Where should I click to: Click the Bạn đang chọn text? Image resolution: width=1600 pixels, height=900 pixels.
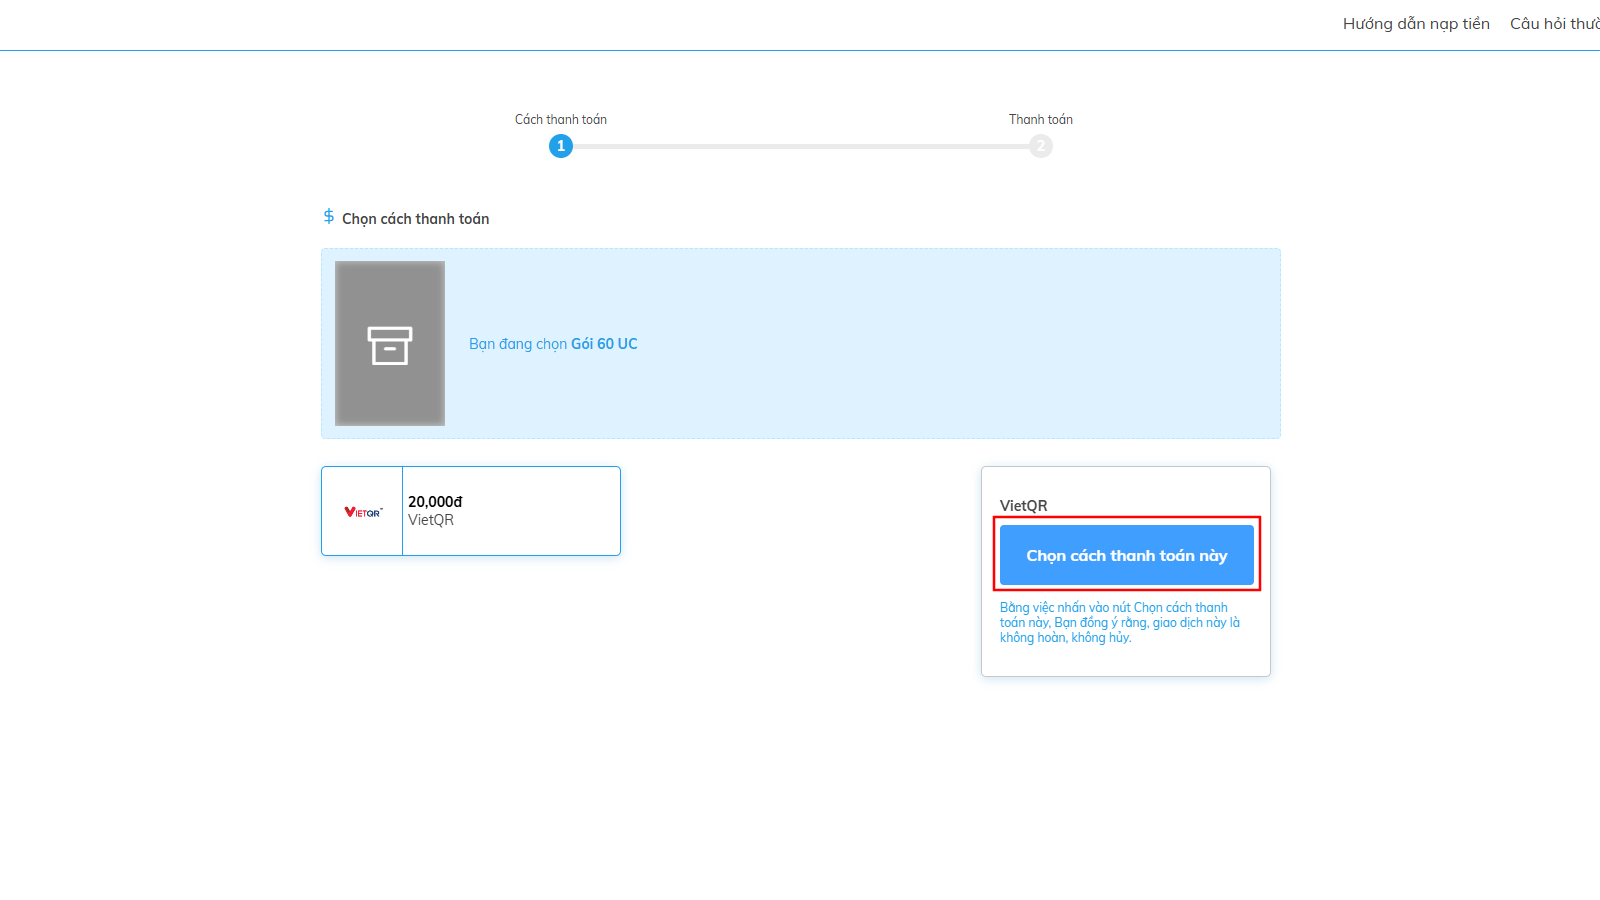pyautogui.click(x=517, y=344)
